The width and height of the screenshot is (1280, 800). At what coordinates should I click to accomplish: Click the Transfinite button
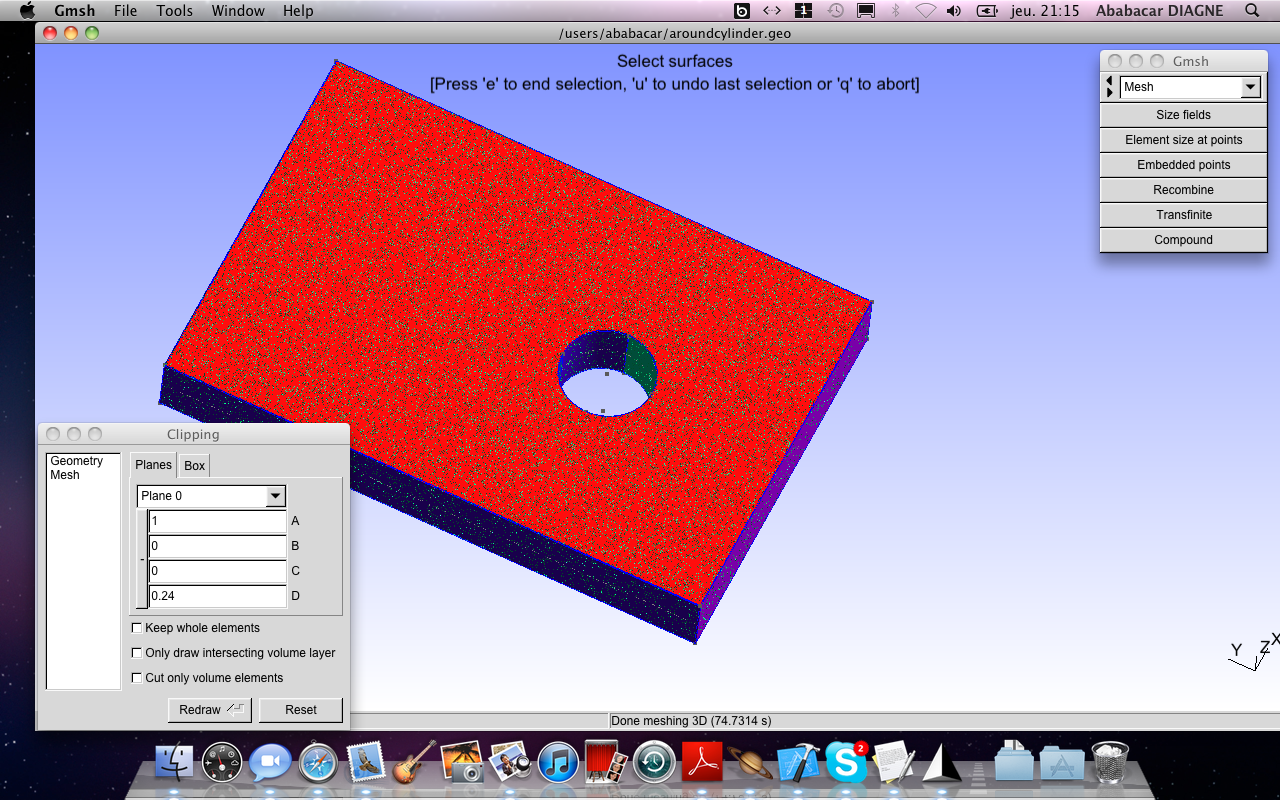point(1183,215)
